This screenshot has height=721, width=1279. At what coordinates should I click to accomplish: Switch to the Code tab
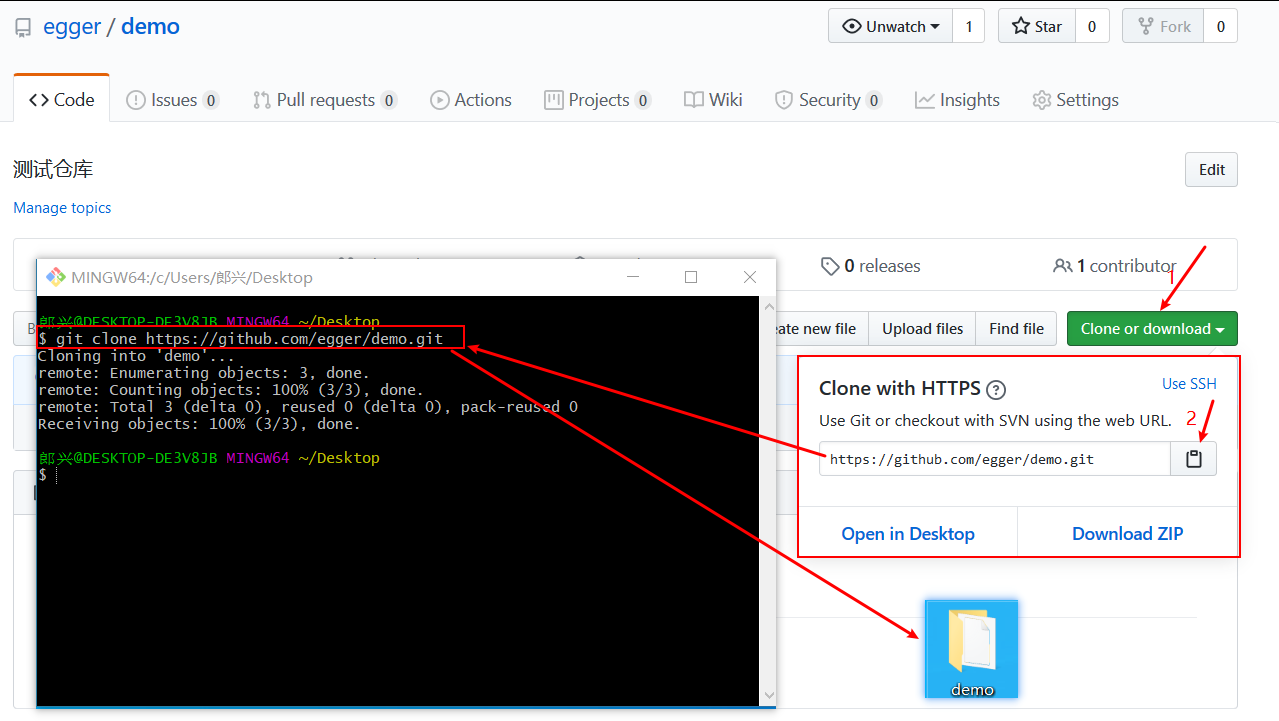tap(62, 99)
